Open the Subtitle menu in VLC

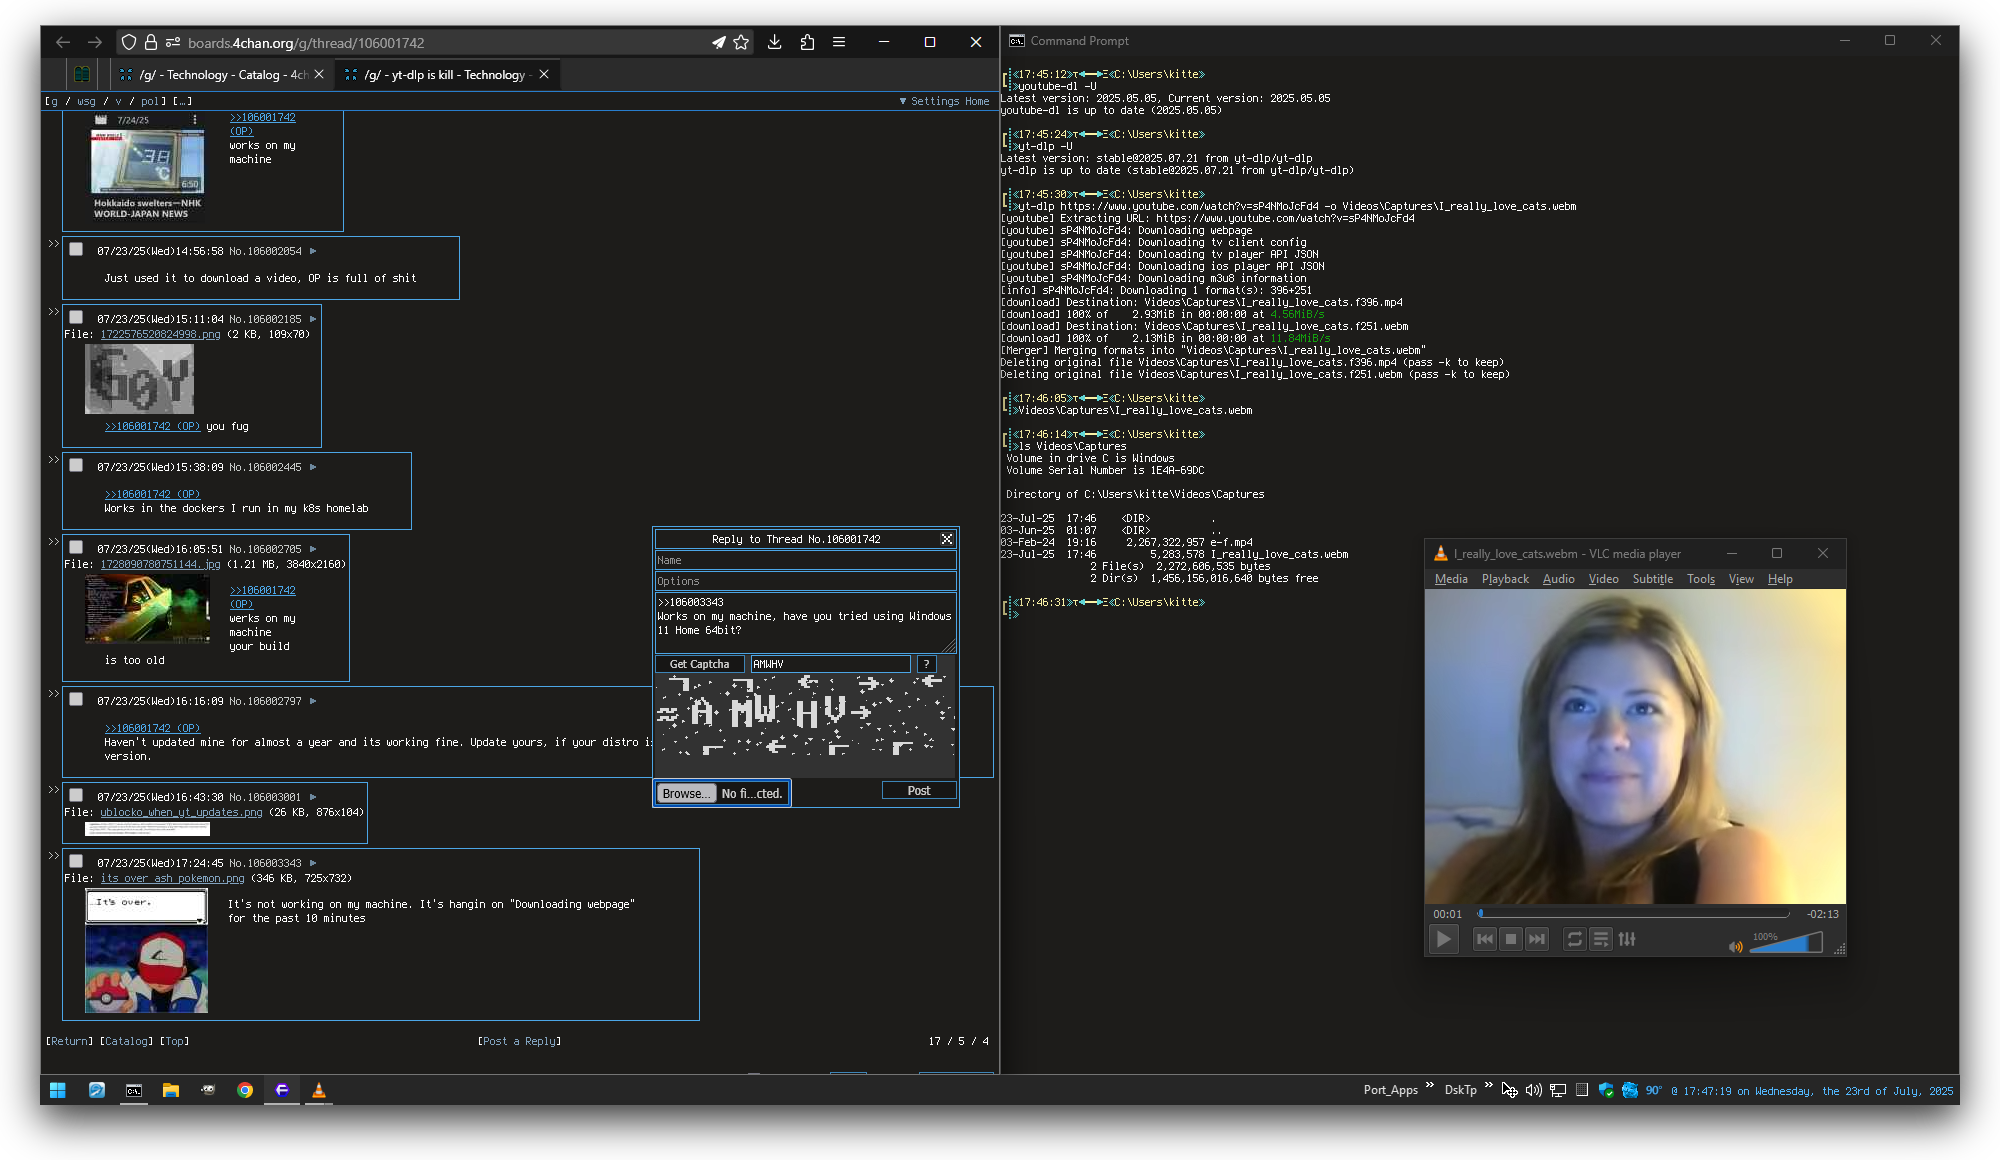pos(1652,579)
